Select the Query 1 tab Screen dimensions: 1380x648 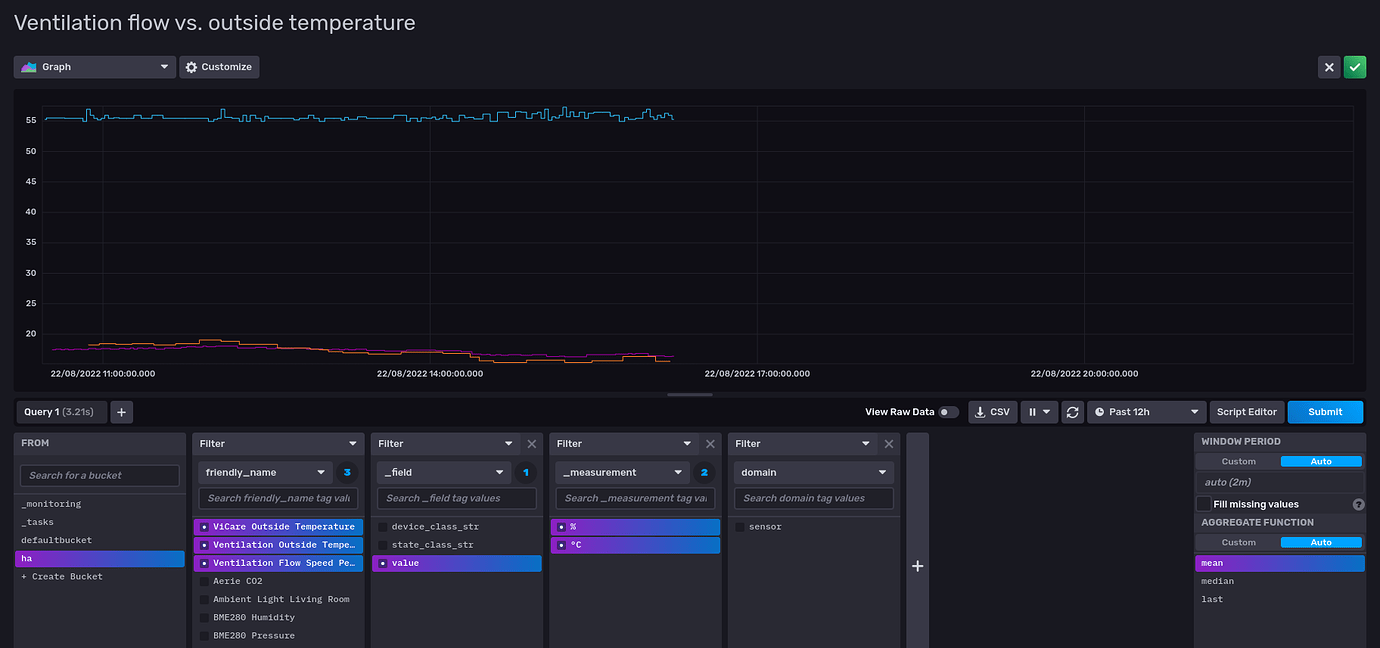coord(62,412)
